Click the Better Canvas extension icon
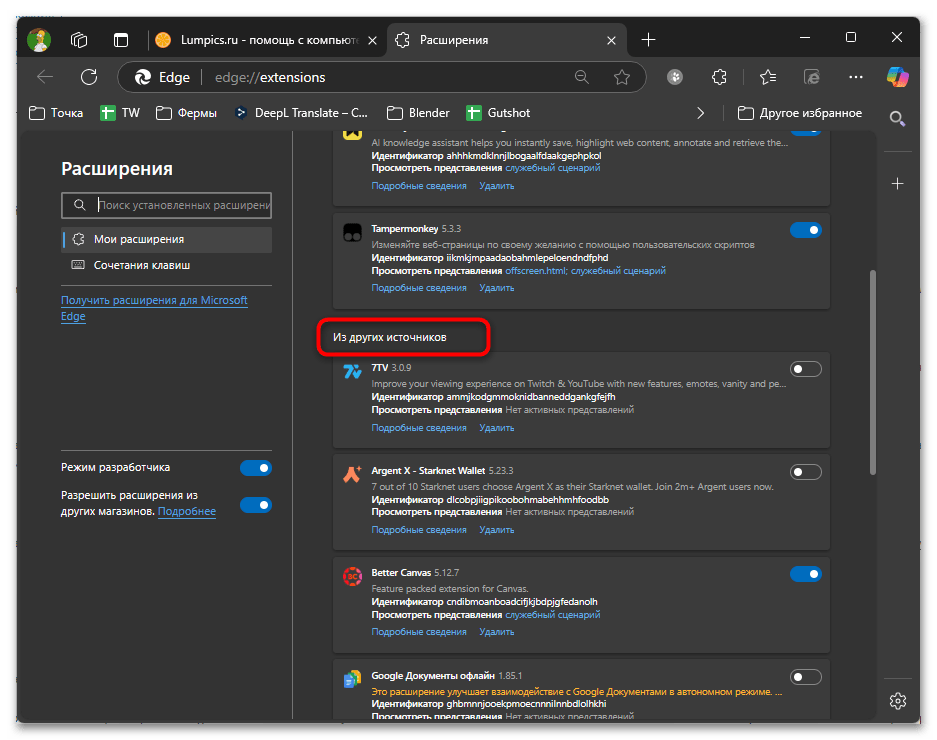Screen dimensions: 937x740 click(x=353, y=576)
